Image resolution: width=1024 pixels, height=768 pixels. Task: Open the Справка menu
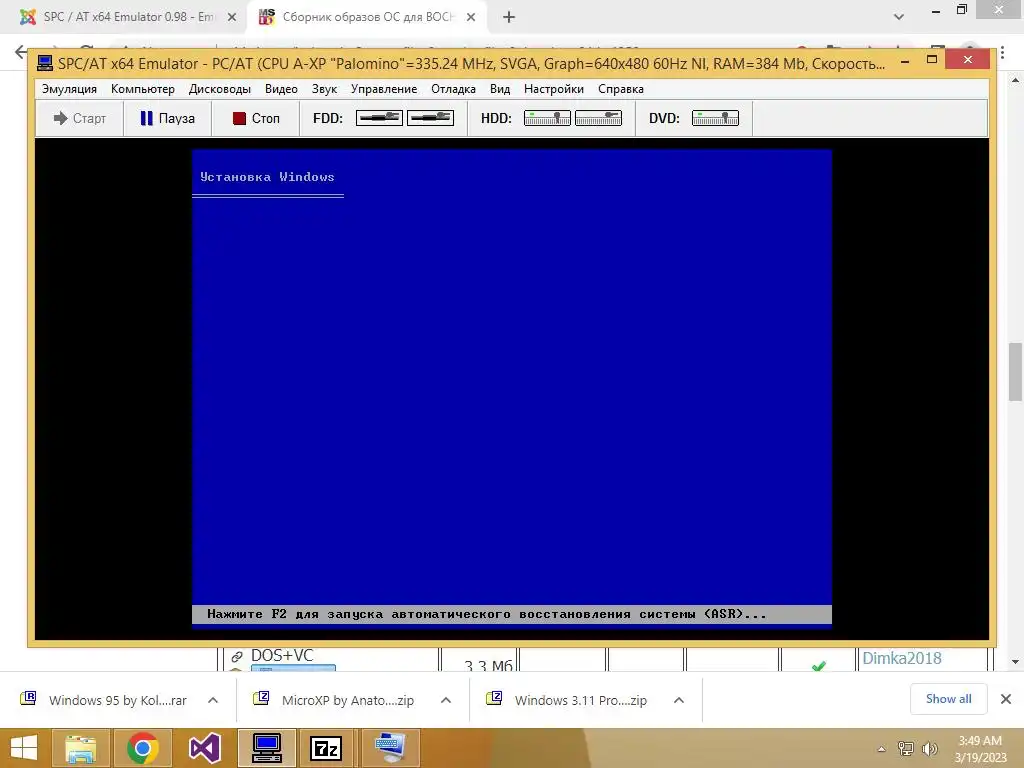point(620,89)
